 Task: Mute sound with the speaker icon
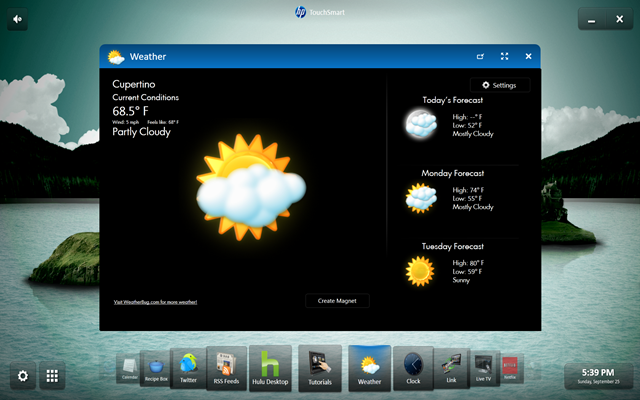pyautogui.click(x=17, y=19)
